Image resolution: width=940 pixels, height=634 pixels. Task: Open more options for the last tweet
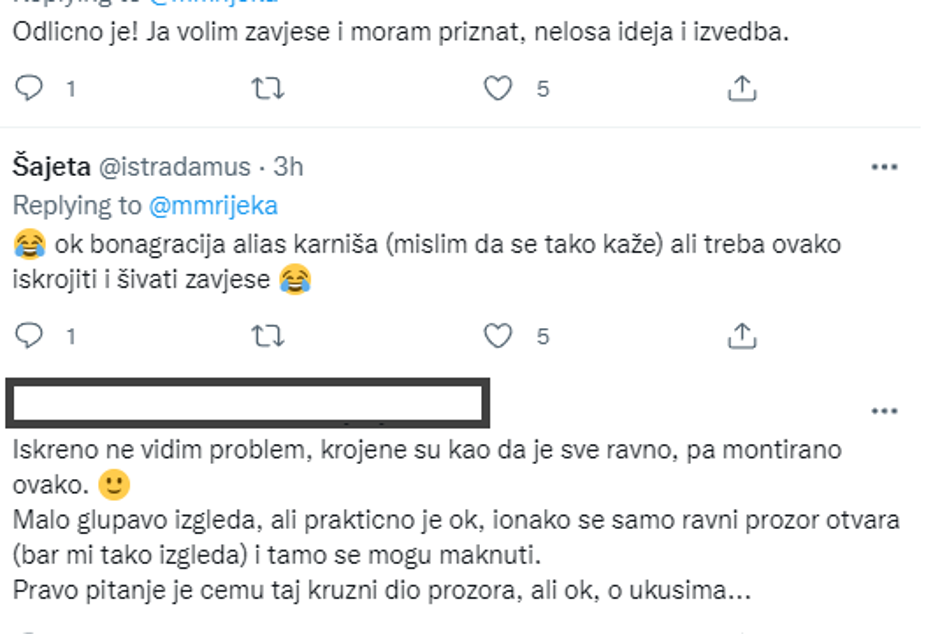pyautogui.click(x=884, y=411)
